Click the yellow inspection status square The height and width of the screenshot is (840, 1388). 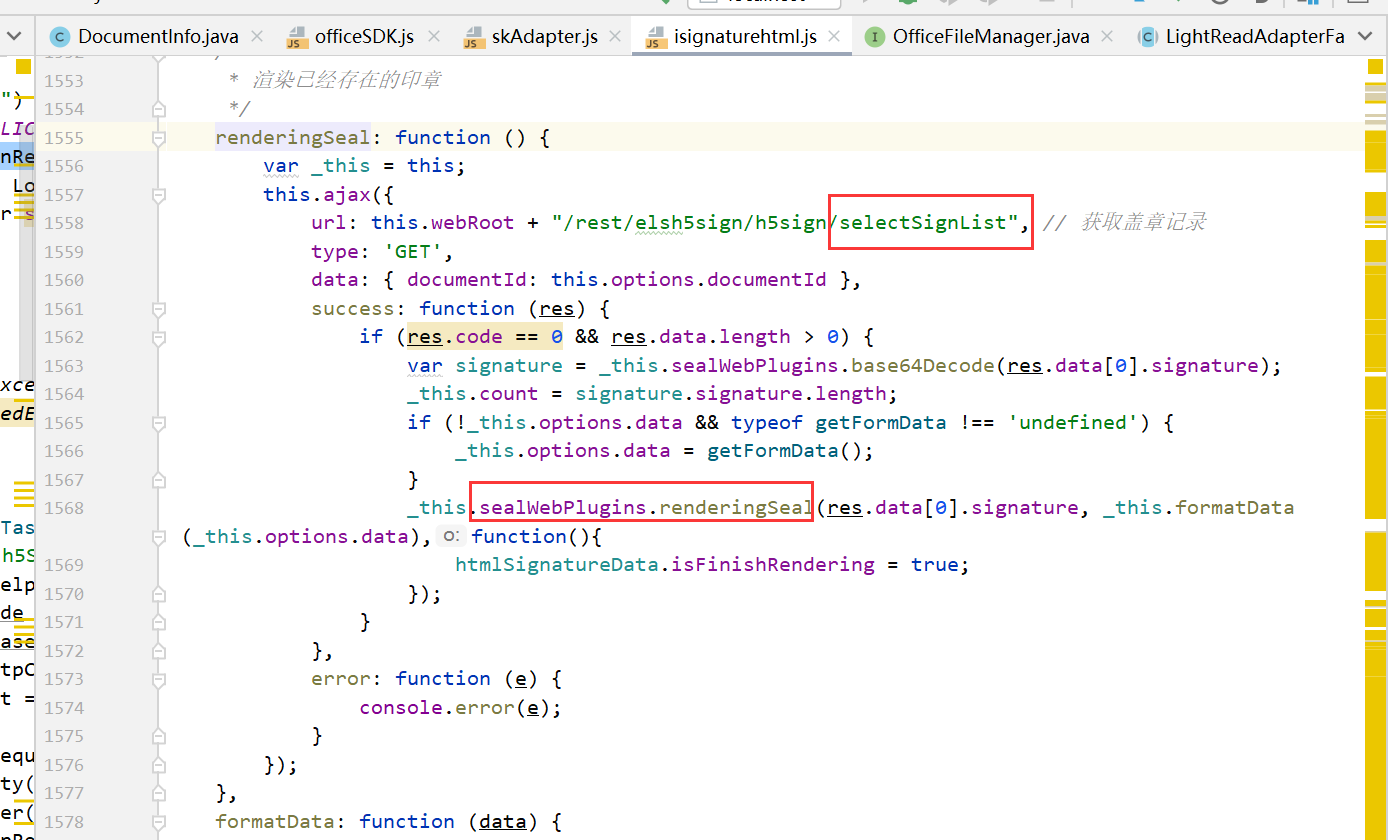[x=1374, y=67]
